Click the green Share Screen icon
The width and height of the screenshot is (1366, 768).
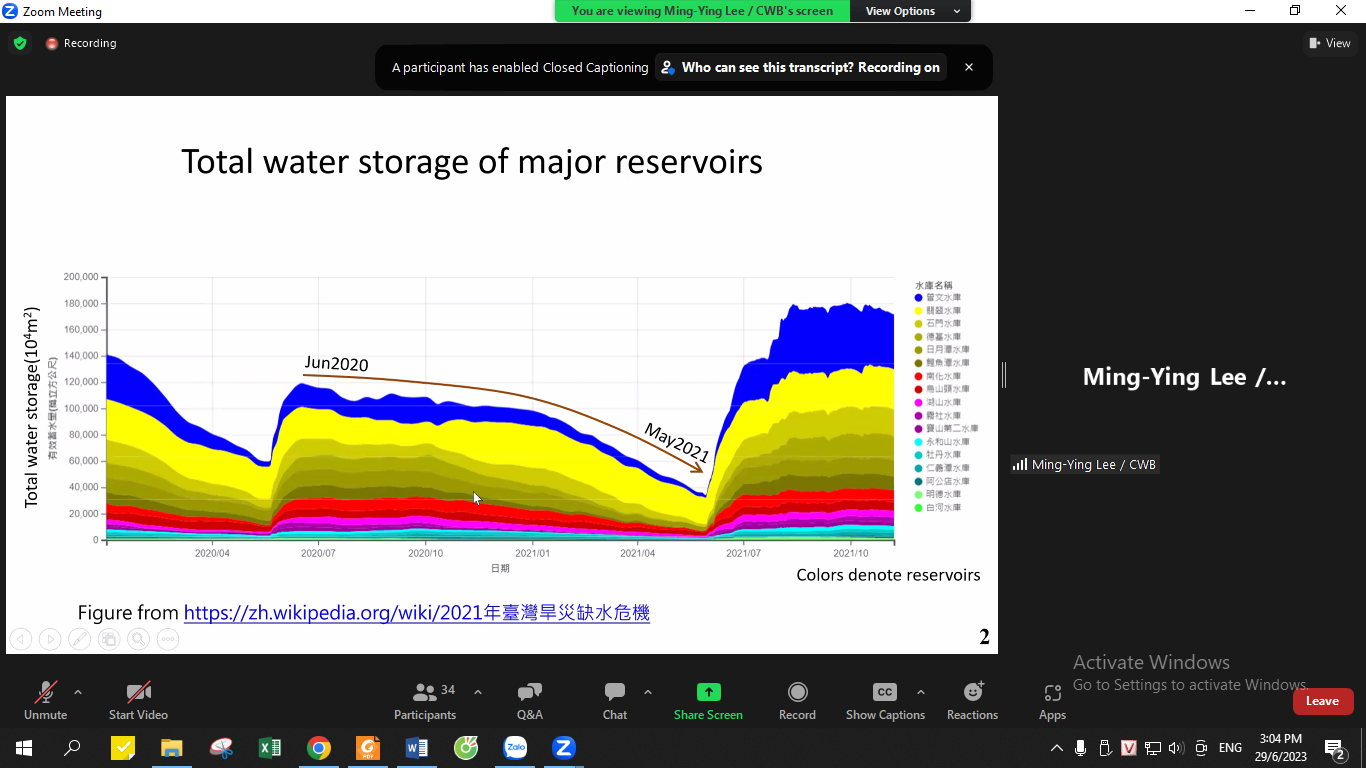[708, 692]
